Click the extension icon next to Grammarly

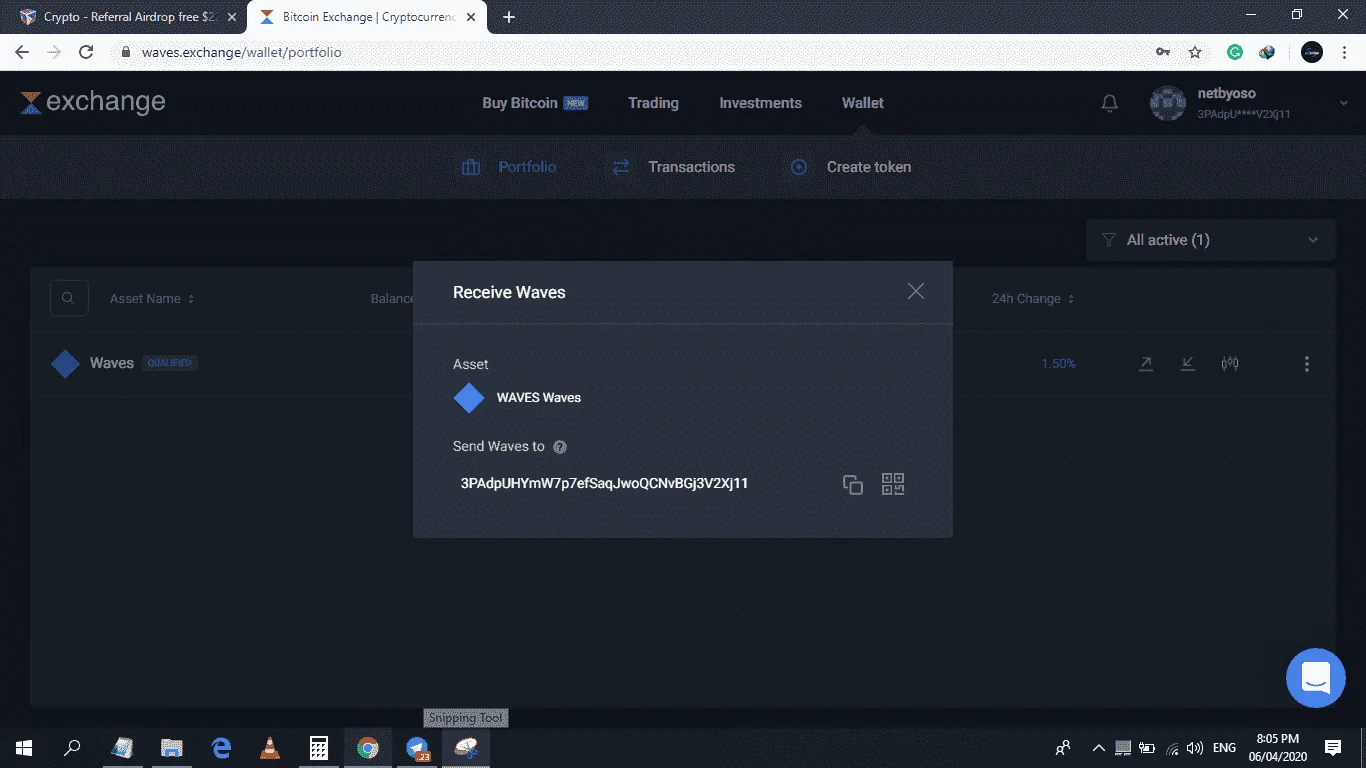1267,52
